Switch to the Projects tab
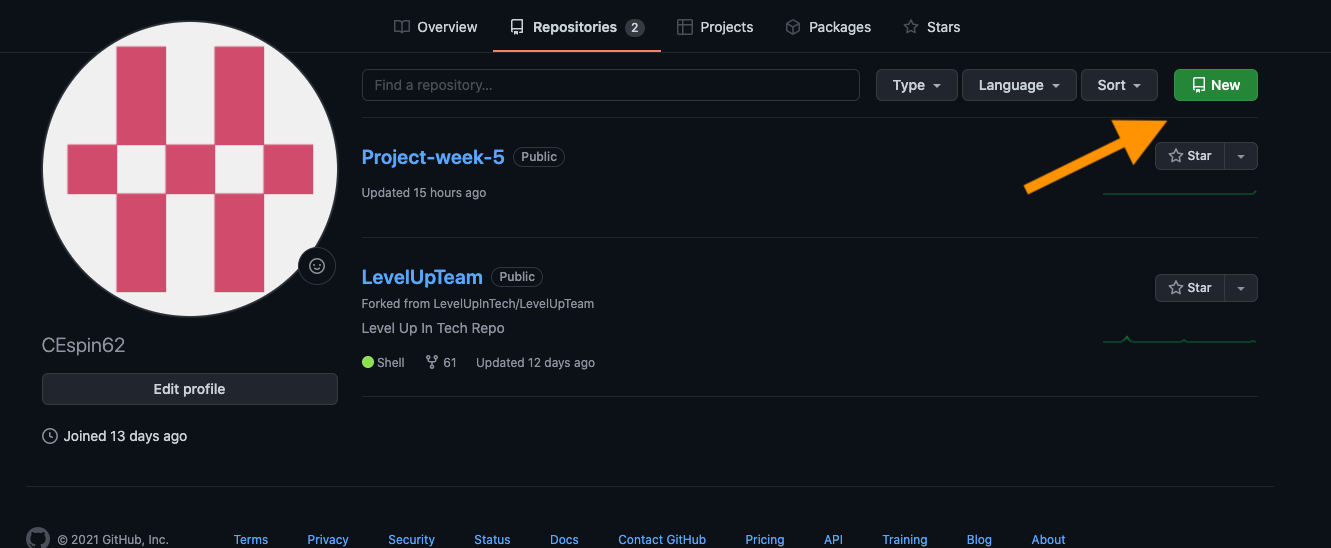 [715, 27]
